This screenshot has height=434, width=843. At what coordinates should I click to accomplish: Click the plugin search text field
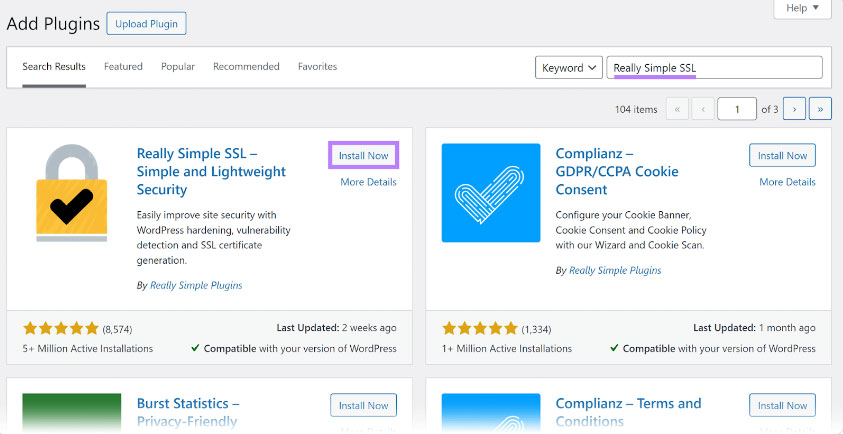[x=714, y=68]
